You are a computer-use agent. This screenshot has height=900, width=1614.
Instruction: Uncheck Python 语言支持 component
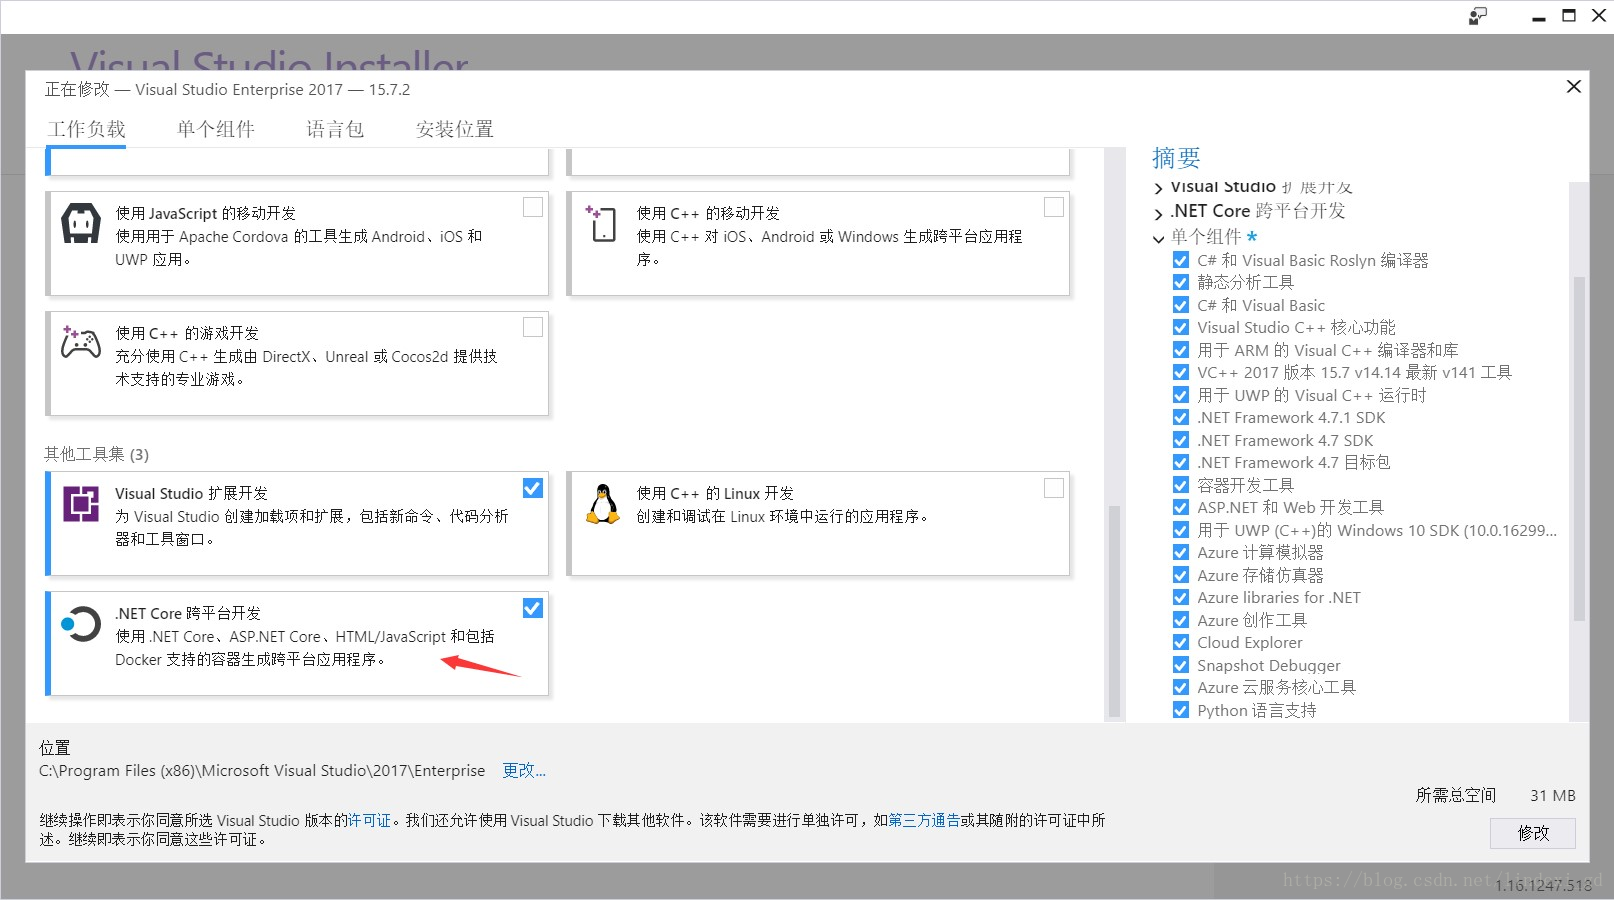[x=1181, y=710]
